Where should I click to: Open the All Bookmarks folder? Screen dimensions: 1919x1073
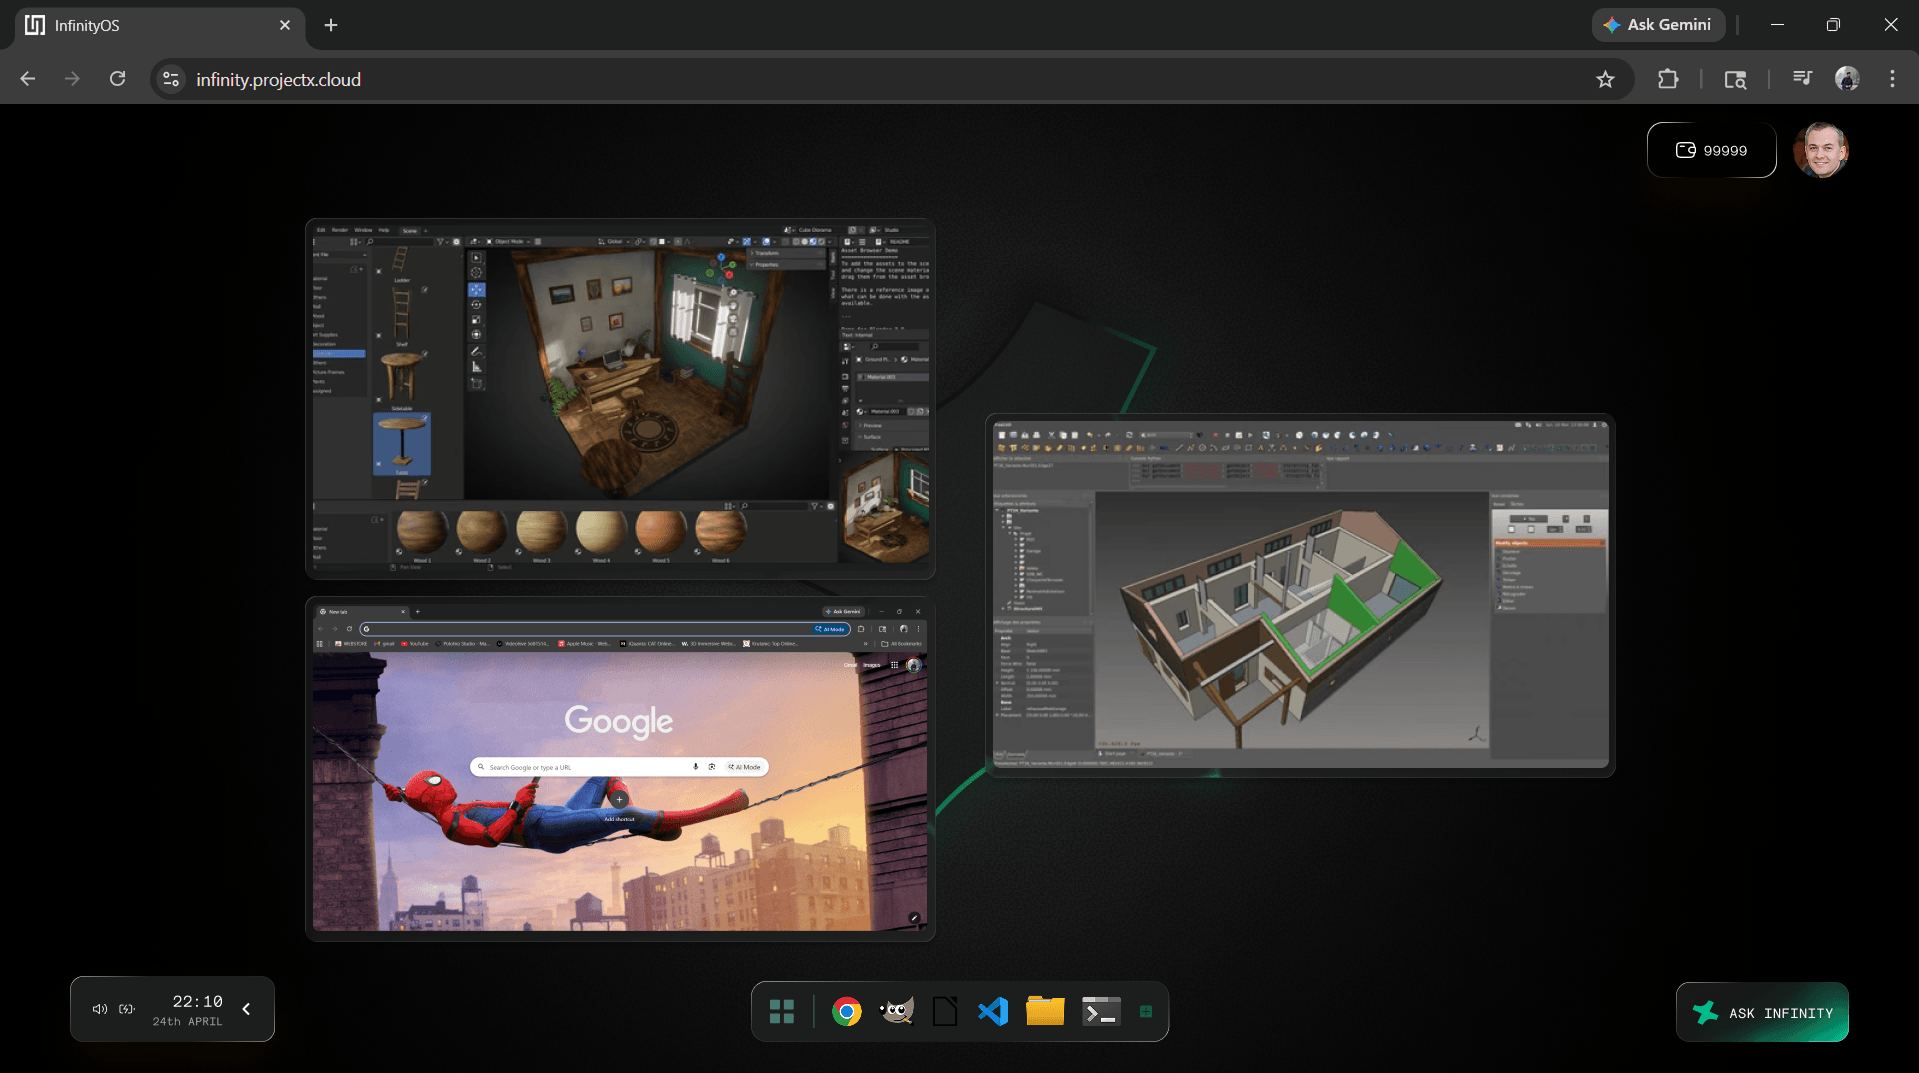tap(901, 644)
